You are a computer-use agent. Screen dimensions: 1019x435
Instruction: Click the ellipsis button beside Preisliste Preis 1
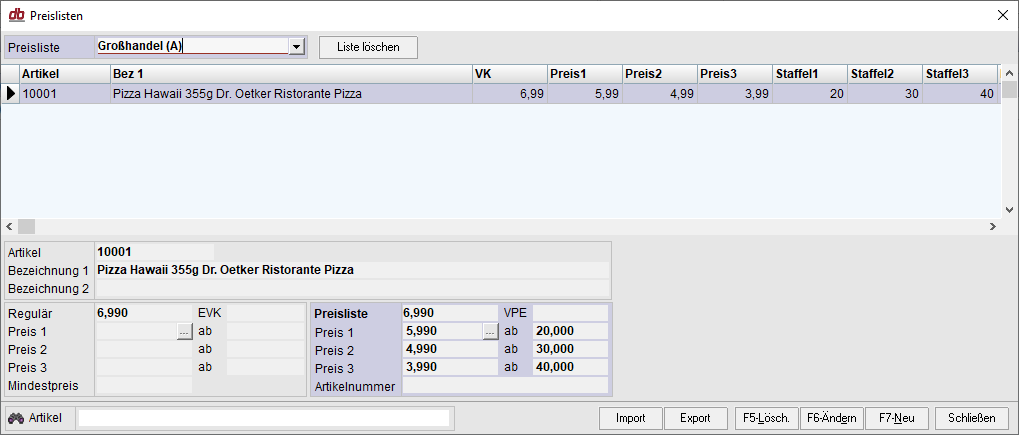489,332
